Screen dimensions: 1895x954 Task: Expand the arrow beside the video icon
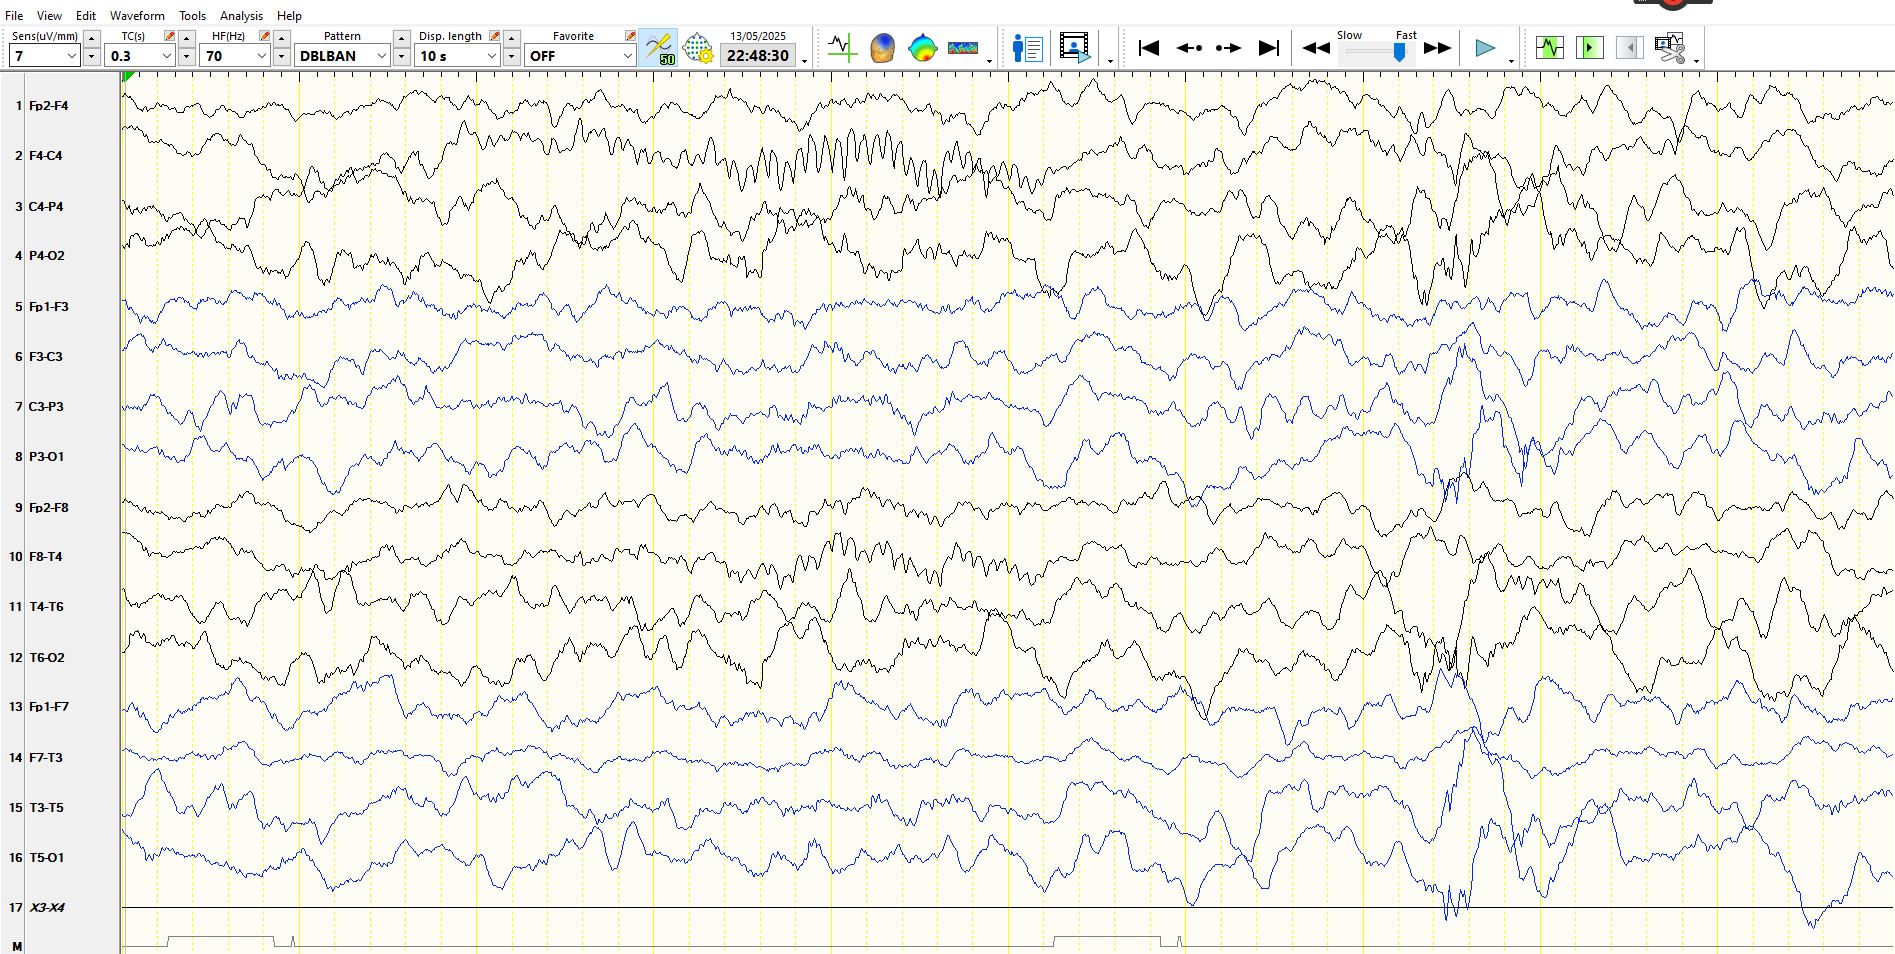[x=1110, y=61]
